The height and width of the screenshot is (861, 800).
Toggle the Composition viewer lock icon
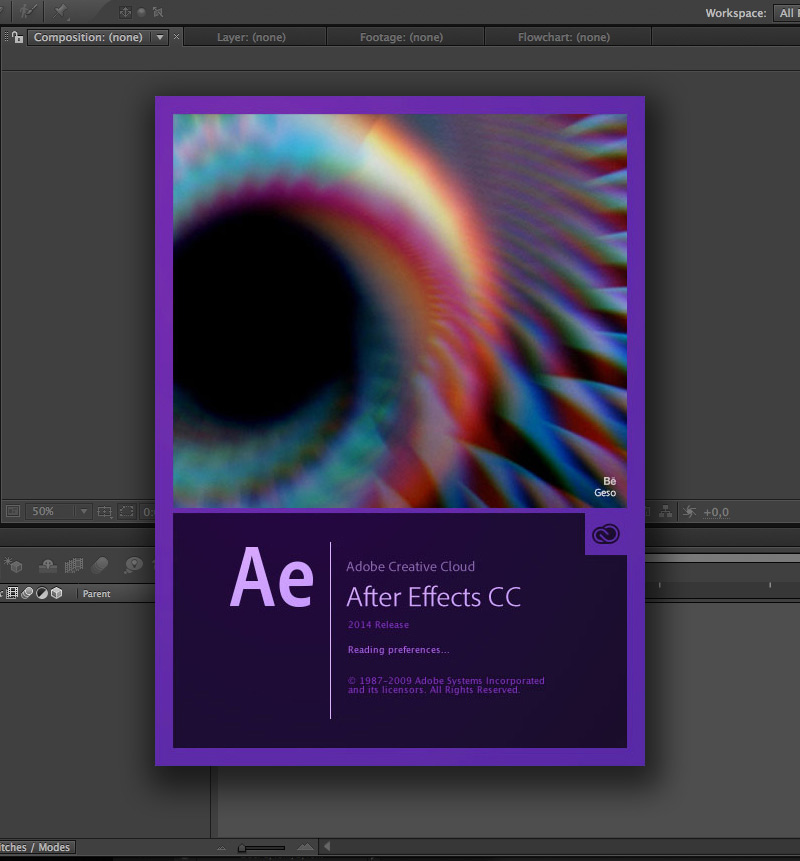[x=18, y=37]
